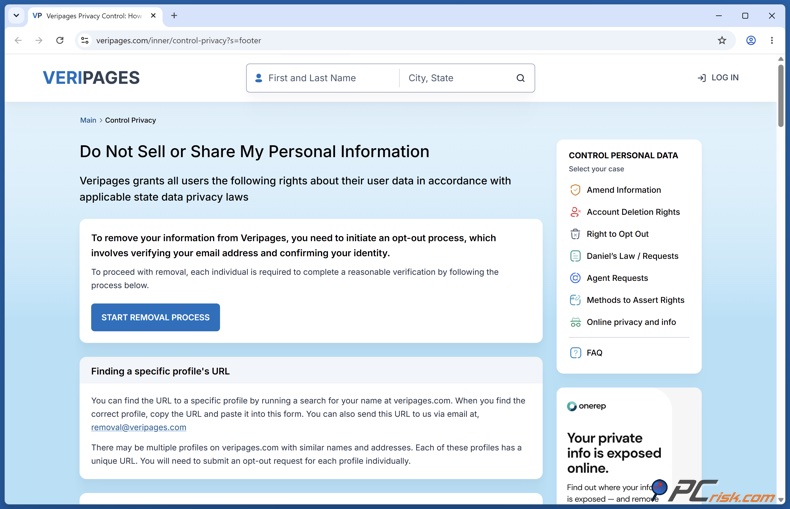This screenshot has width=790, height=509.
Task: Open the tab search dropdown arrow
Action: click(16, 16)
